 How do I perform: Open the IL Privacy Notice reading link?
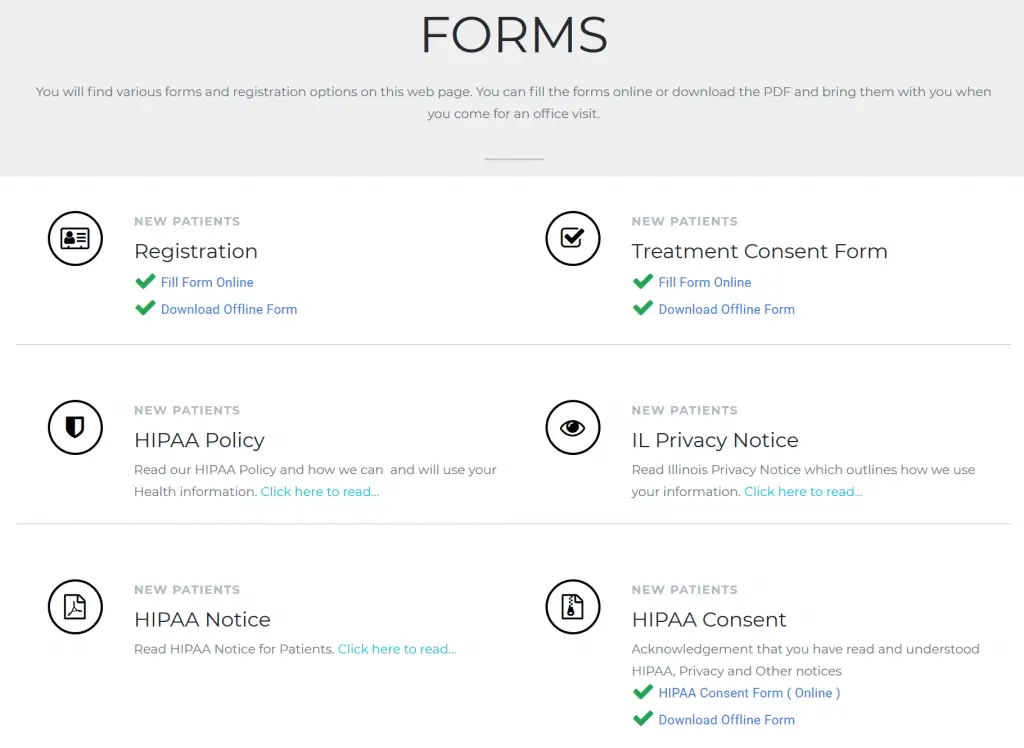pos(802,491)
